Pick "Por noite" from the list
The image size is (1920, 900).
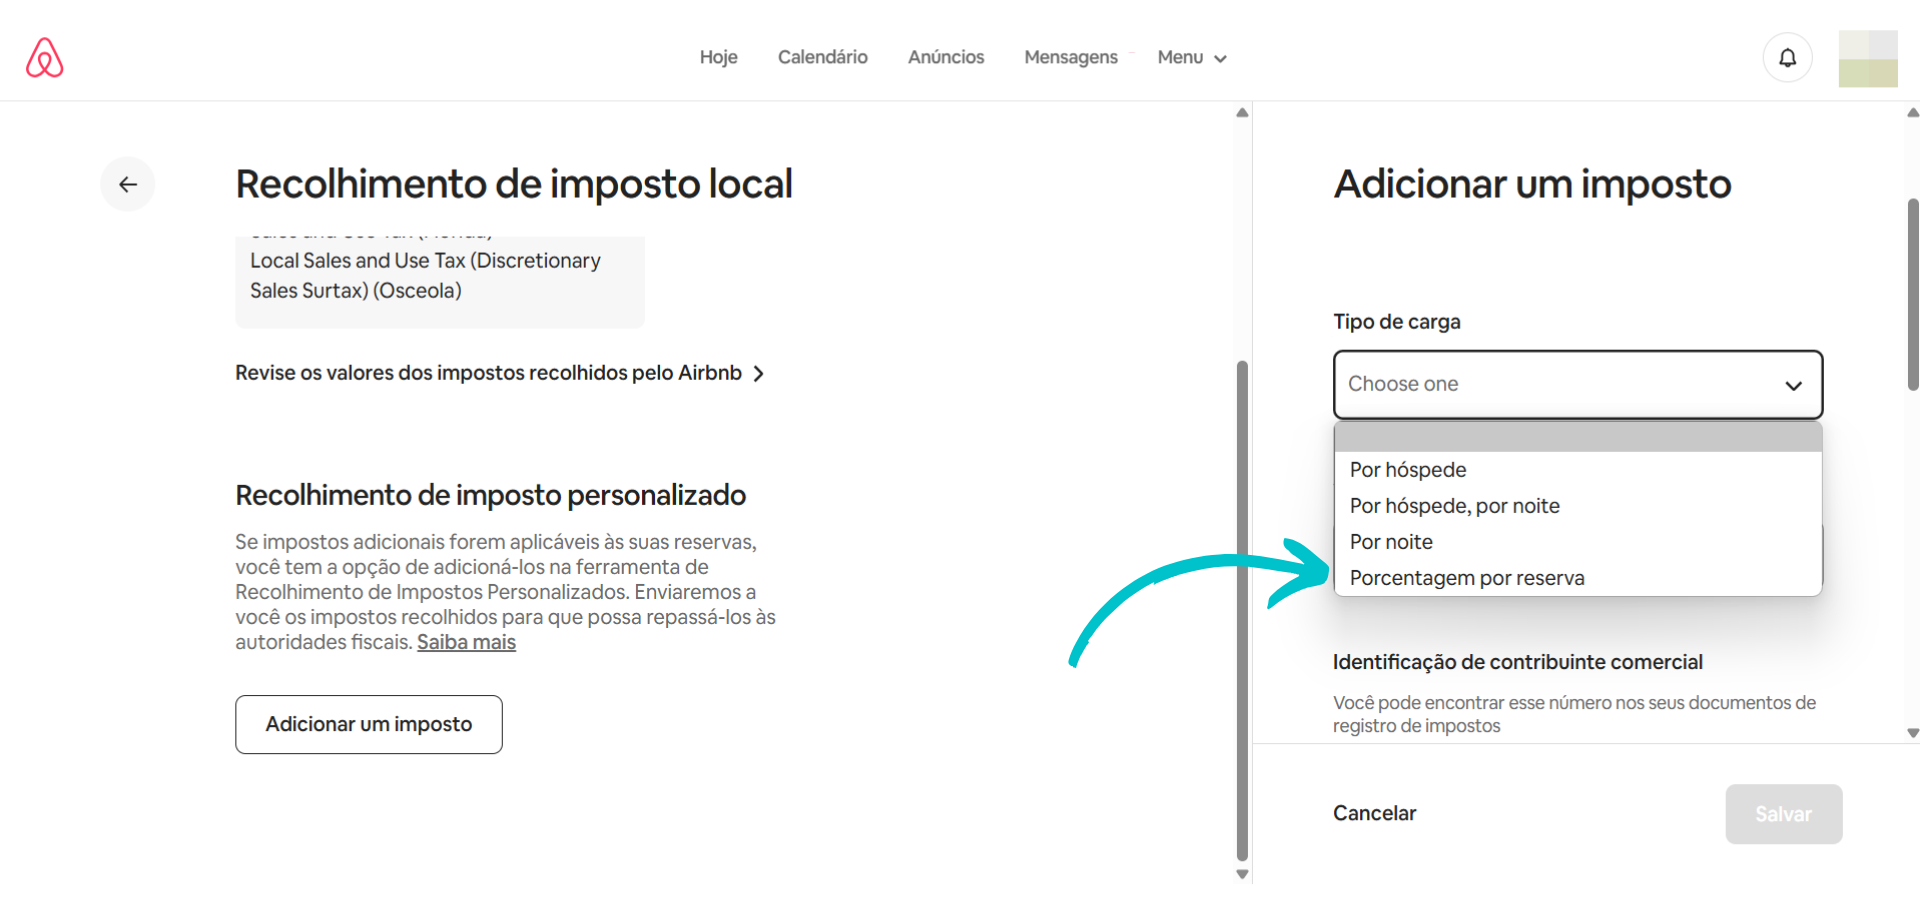(x=1391, y=542)
